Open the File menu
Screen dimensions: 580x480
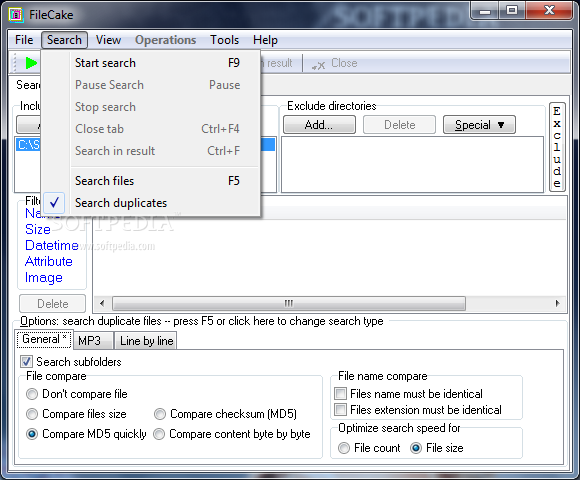point(24,40)
